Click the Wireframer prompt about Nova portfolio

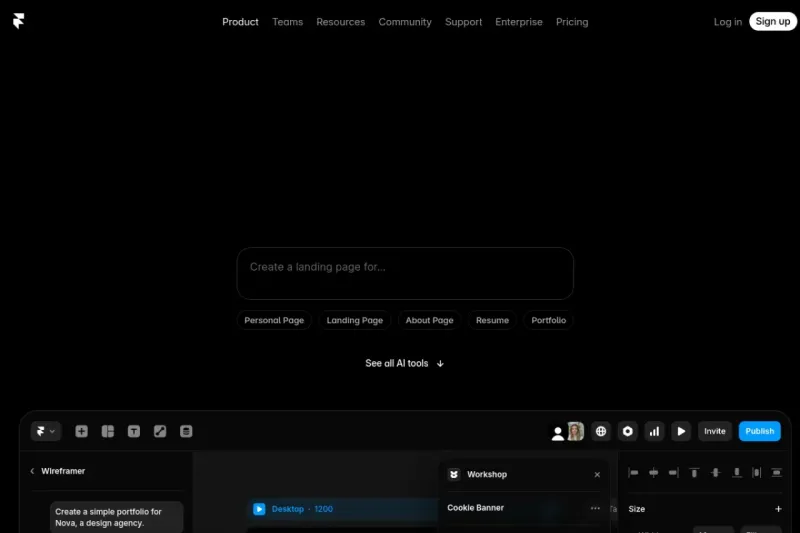116,517
